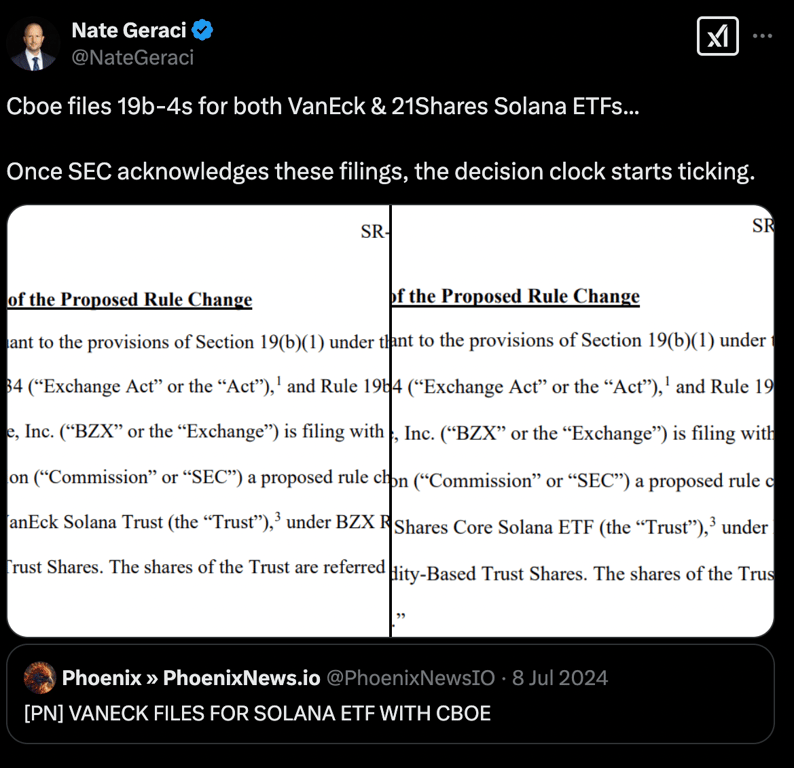Click 'Proposed Rule Change' heading in left document
Image resolution: width=794 pixels, height=768 pixels.
tap(155, 299)
